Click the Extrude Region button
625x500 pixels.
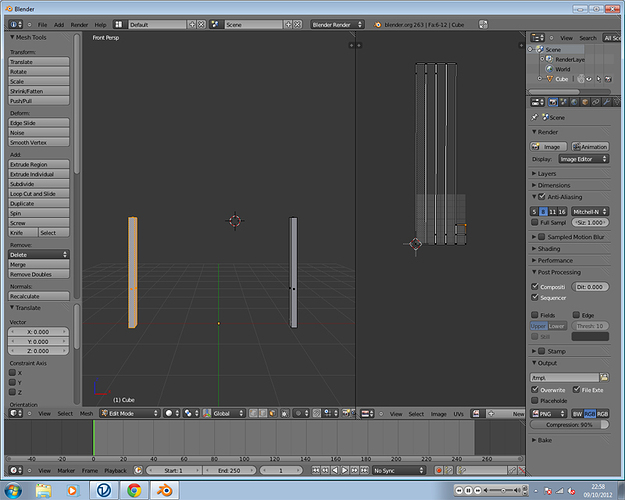(39, 164)
